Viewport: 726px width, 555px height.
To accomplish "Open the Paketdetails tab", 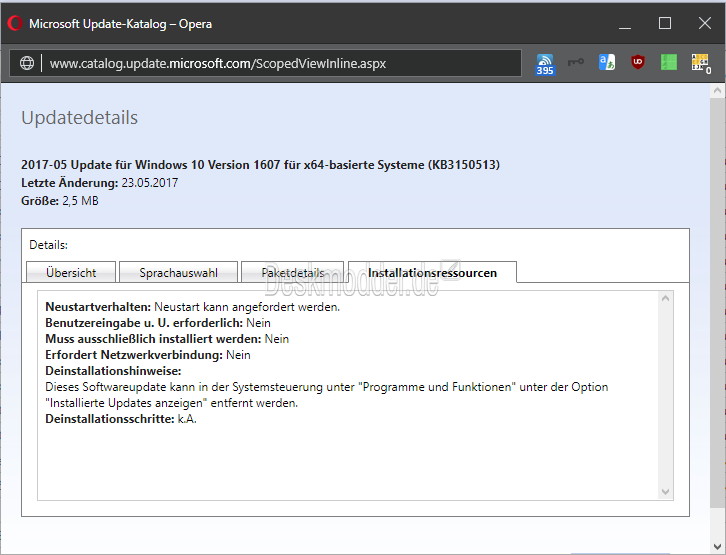I will (x=293, y=272).
